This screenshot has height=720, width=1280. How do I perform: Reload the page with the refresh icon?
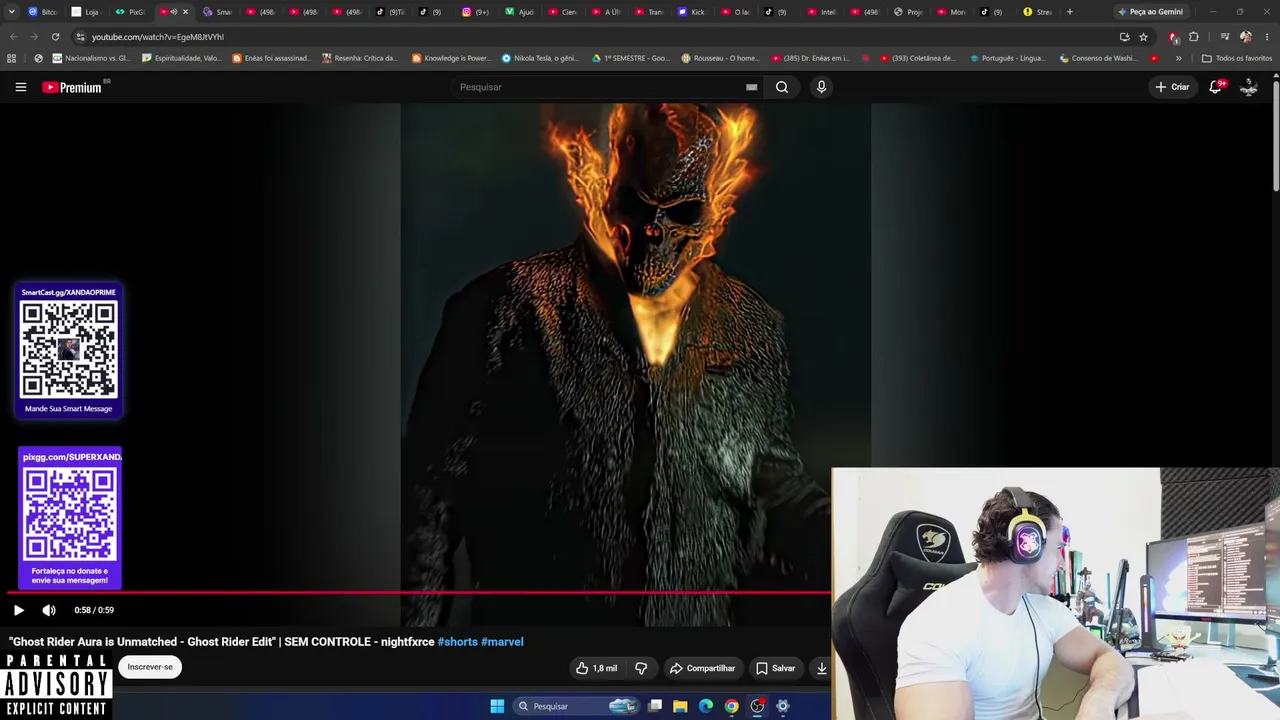point(55,37)
